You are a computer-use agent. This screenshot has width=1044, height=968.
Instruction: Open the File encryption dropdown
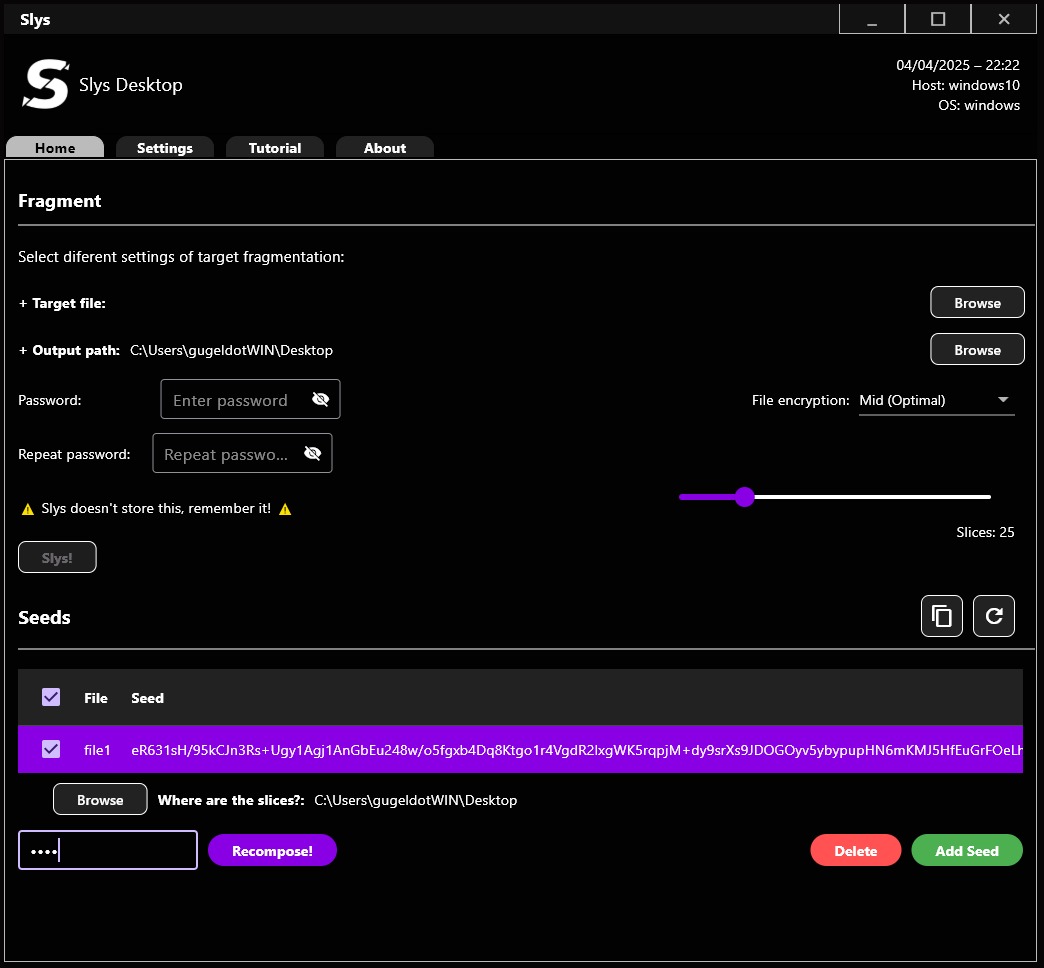coord(935,400)
